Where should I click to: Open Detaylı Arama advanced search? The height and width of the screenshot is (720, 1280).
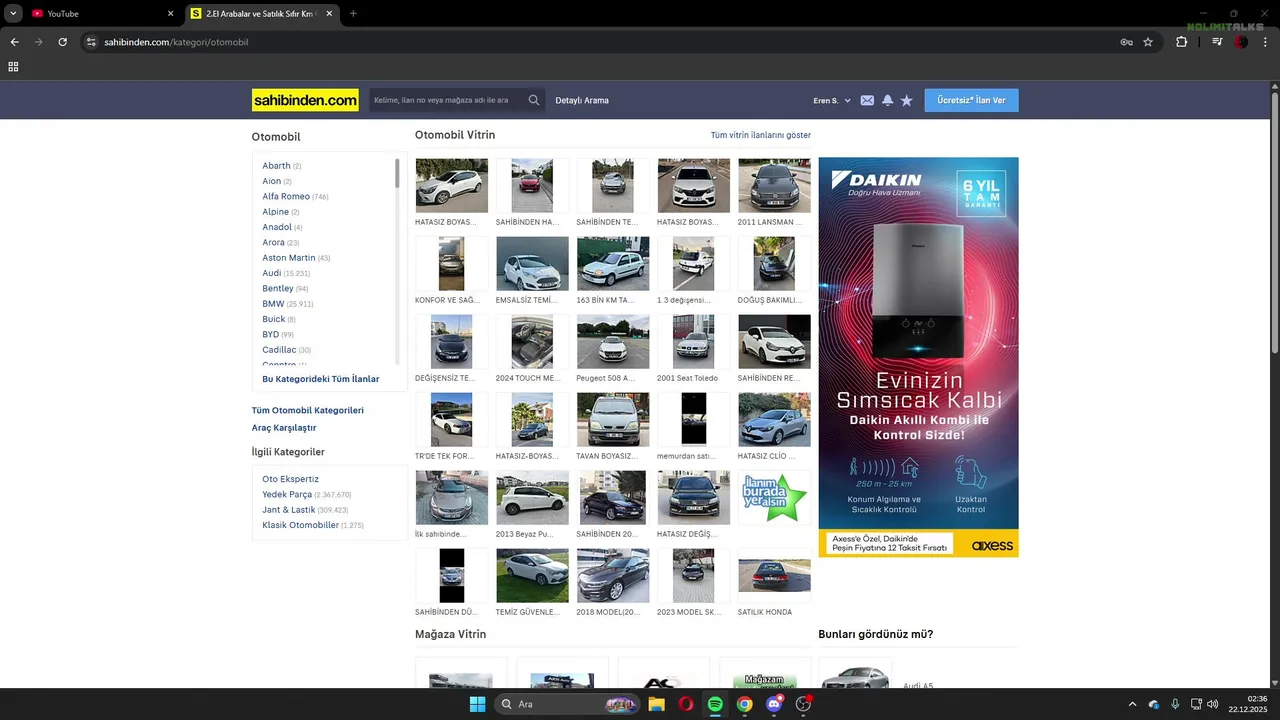582,101
